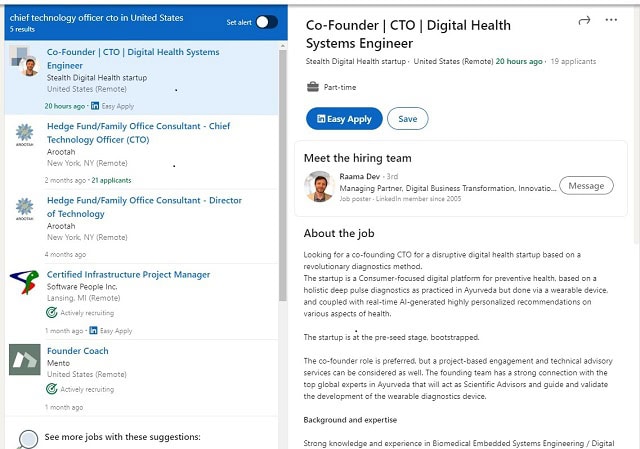Save this job with Save button

407,119
